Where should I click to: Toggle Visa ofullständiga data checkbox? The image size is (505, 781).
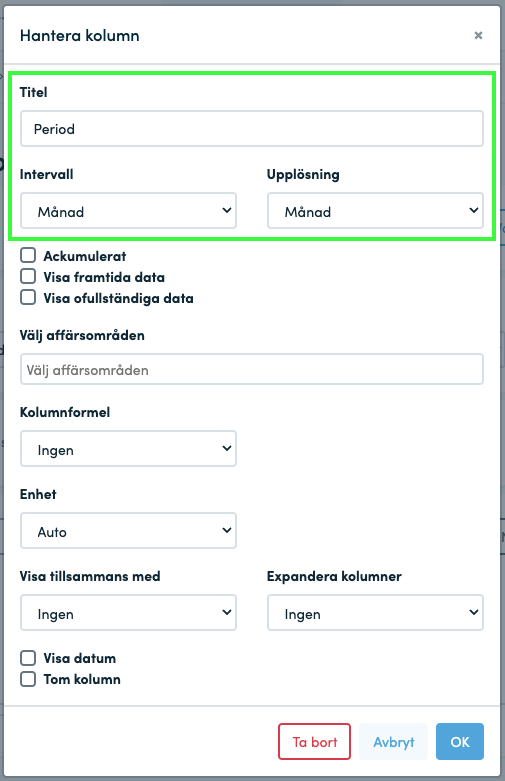click(28, 297)
